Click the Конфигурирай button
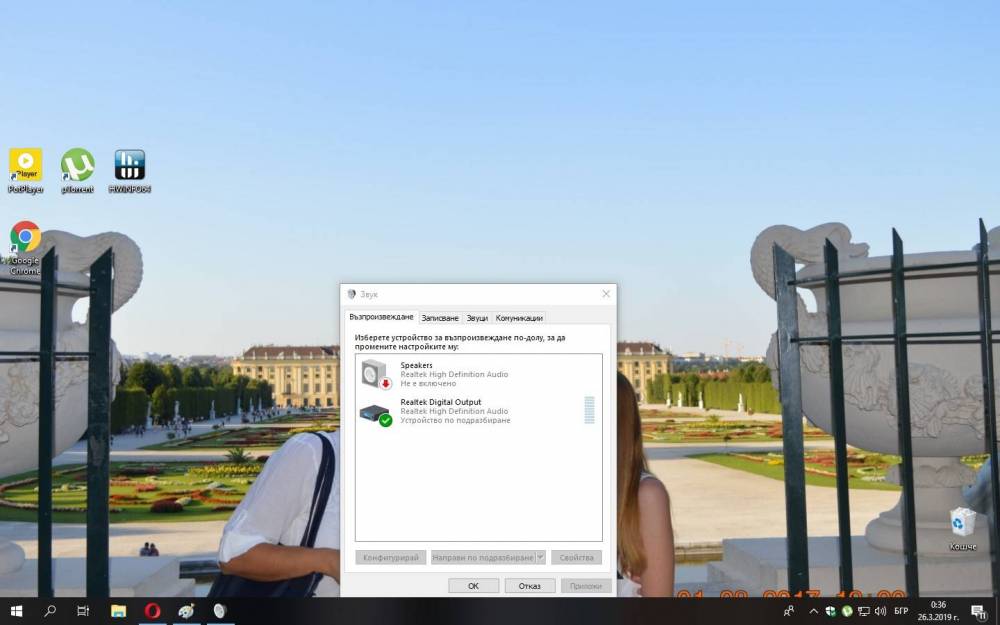The width and height of the screenshot is (1000, 625). (x=390, y=557)
